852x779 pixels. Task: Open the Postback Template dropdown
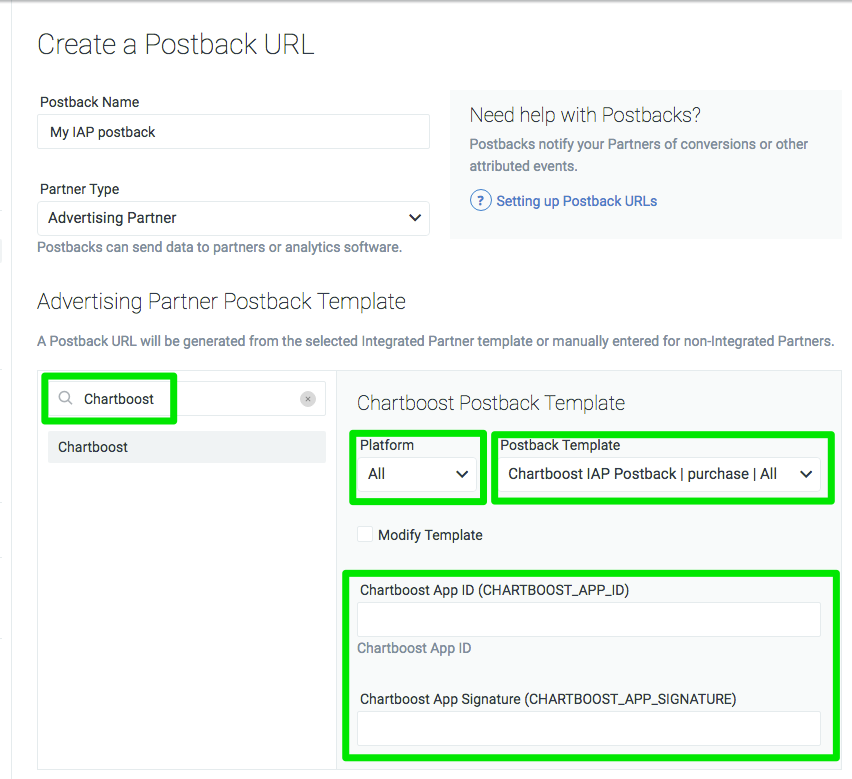tap(660, 474)
